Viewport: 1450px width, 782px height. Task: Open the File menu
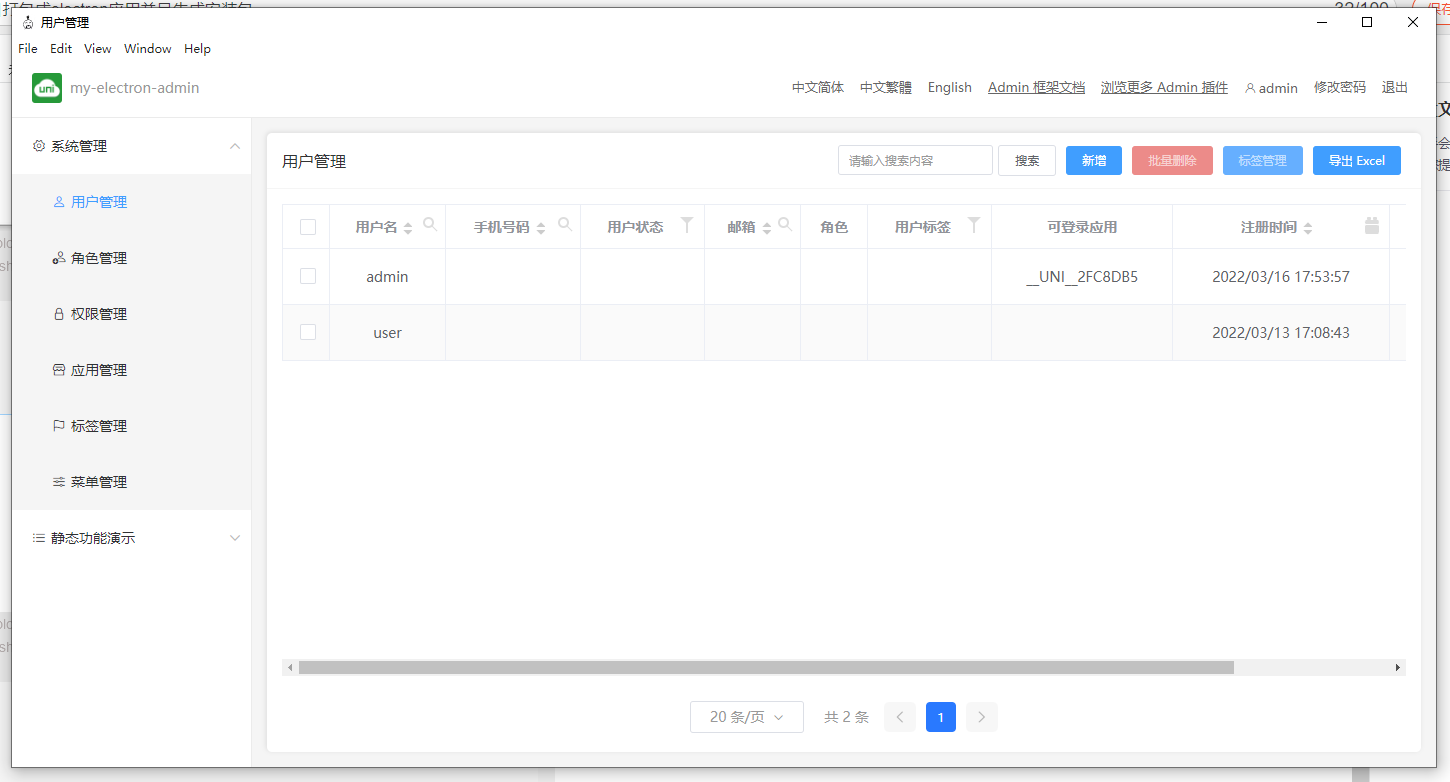pyautogui.click(x=27, y=48)
